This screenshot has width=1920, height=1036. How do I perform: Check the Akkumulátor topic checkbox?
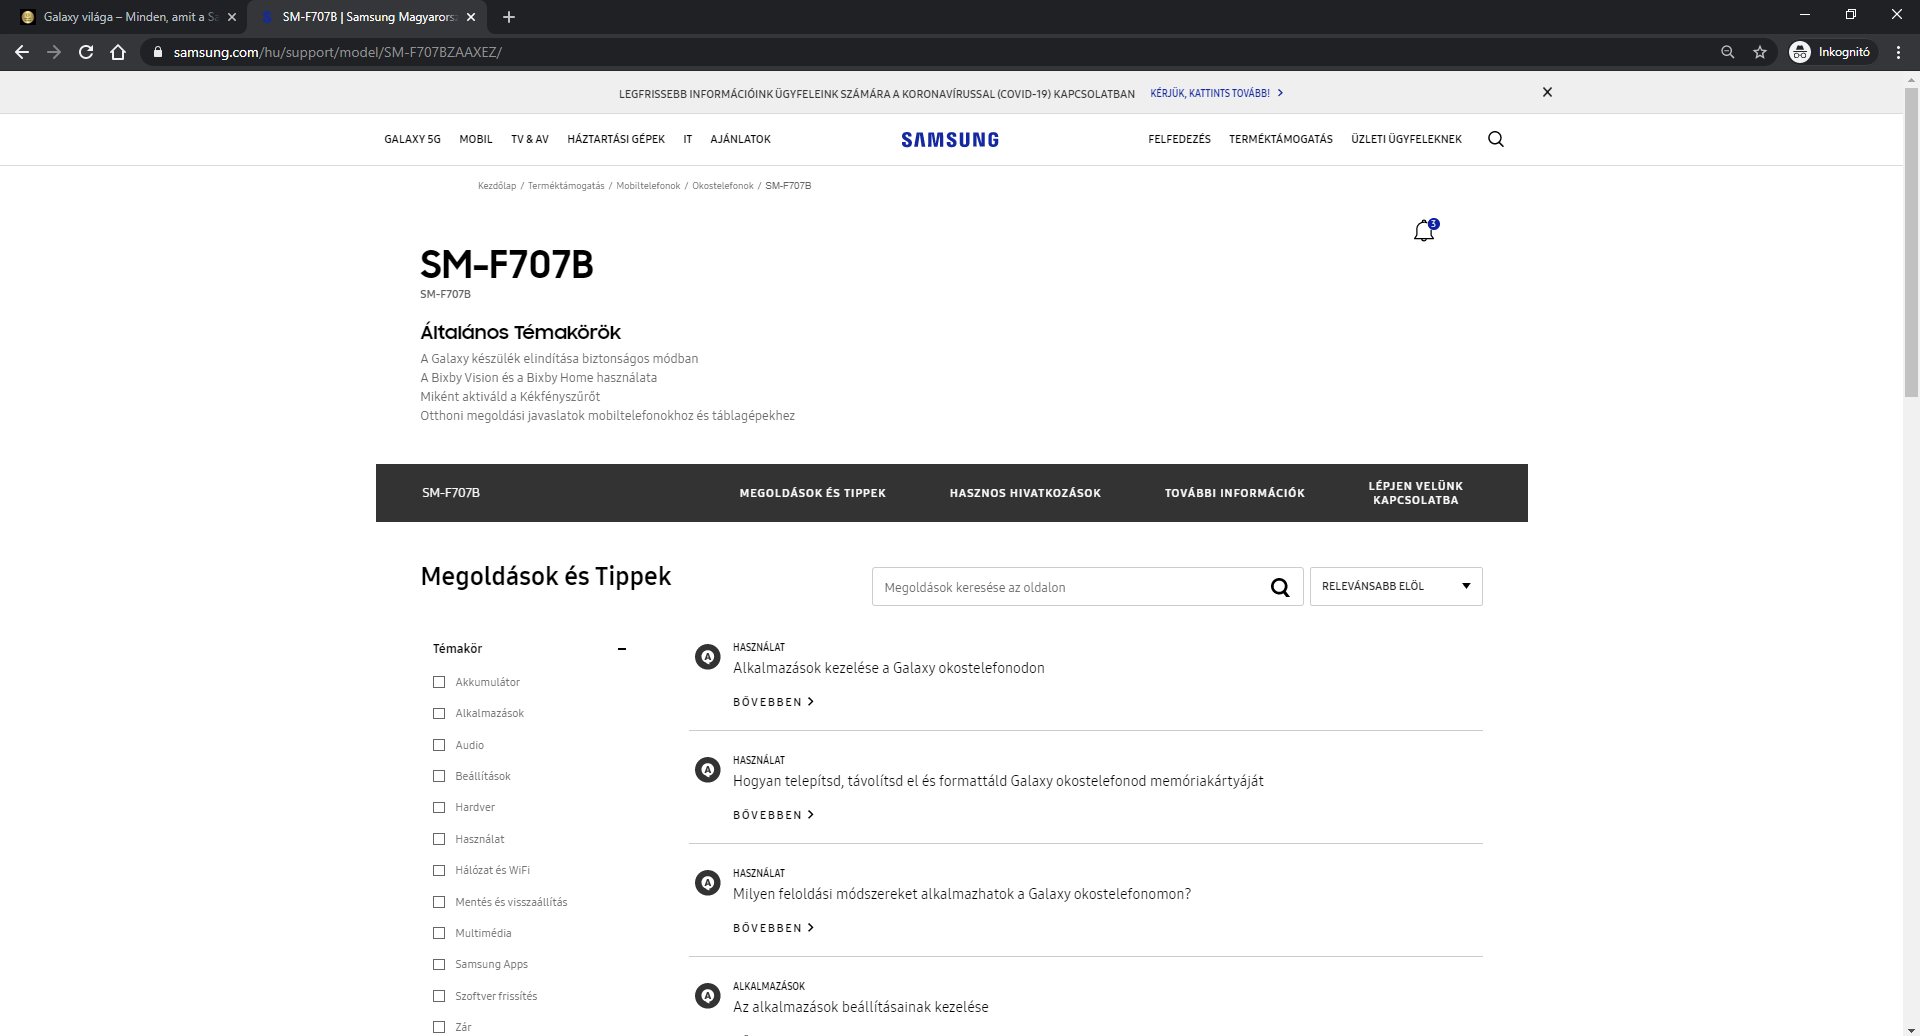pos(439,682)
